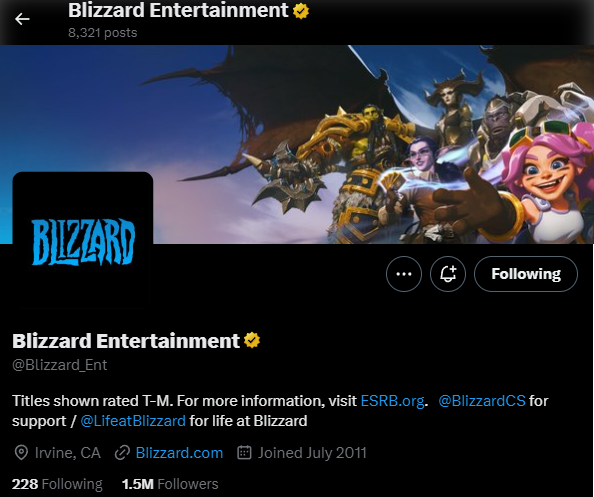Viewport: 594px width, 497px height.
Task: Click the @Blizzard_Ent handle text
Action: pos(59,365)
